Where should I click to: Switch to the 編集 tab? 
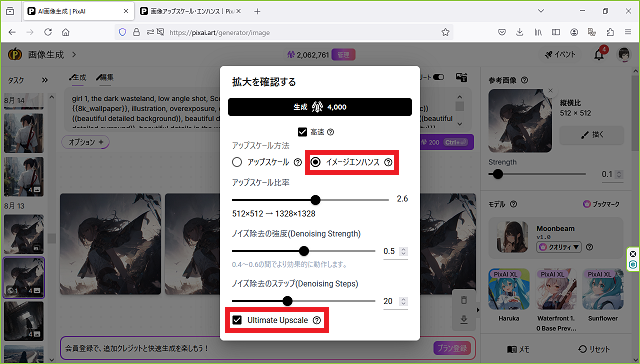coord(105,77)
